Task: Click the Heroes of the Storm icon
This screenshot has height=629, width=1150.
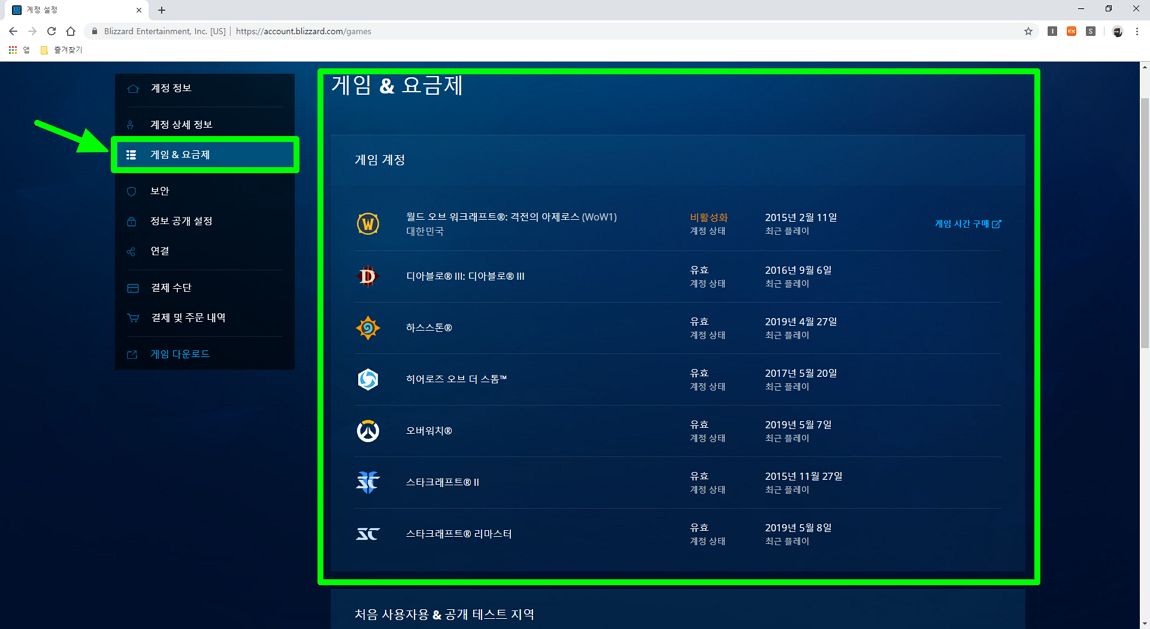Action: click(367, 379)
